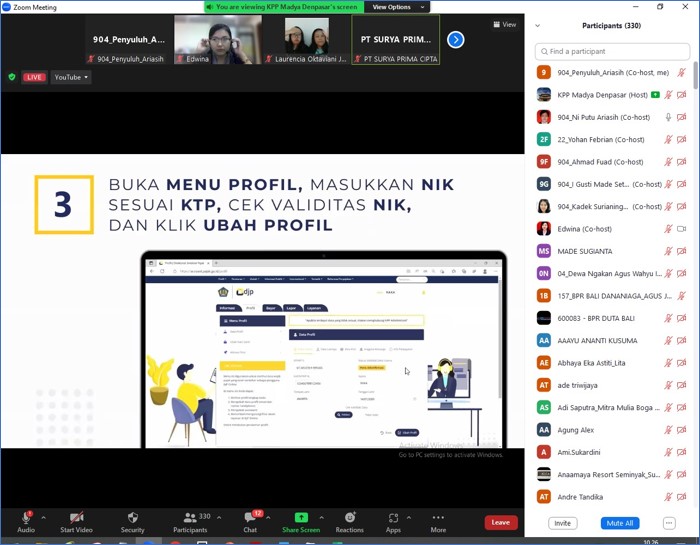Open the Security shield icon
The height and width of the screenshot is (545, 700).
[x=132, y=518]
